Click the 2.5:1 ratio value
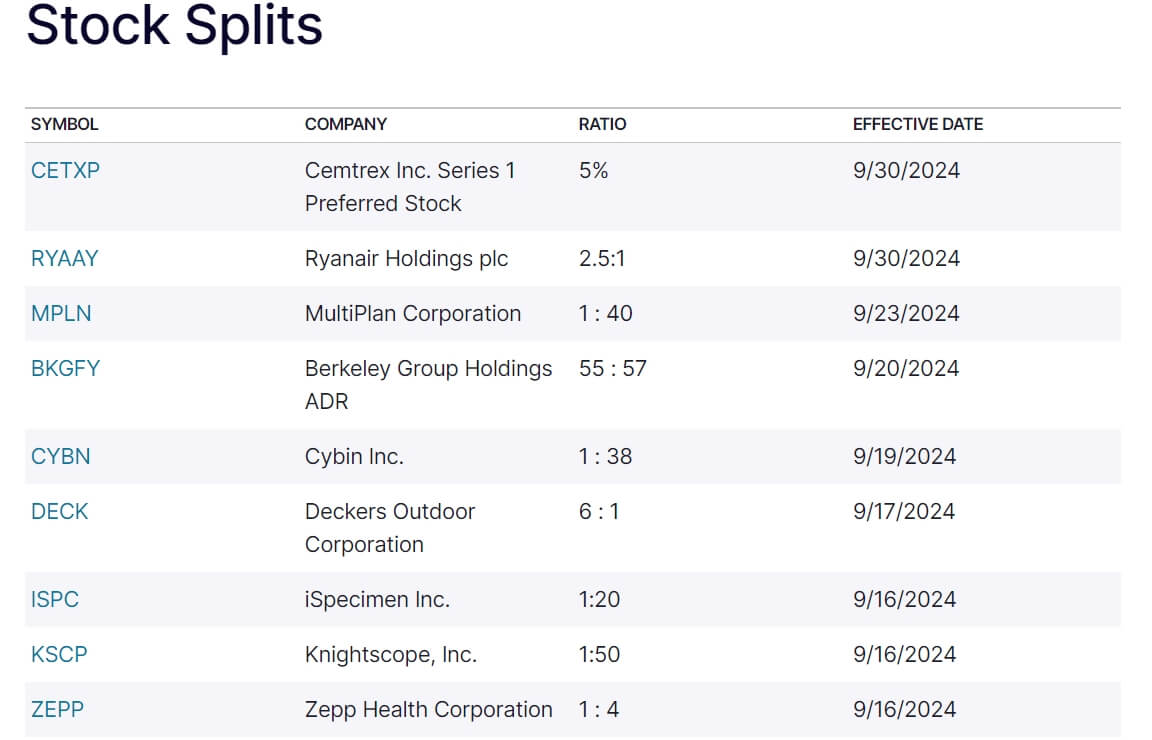Viewport: 1152px width, 740px height. 602,259
